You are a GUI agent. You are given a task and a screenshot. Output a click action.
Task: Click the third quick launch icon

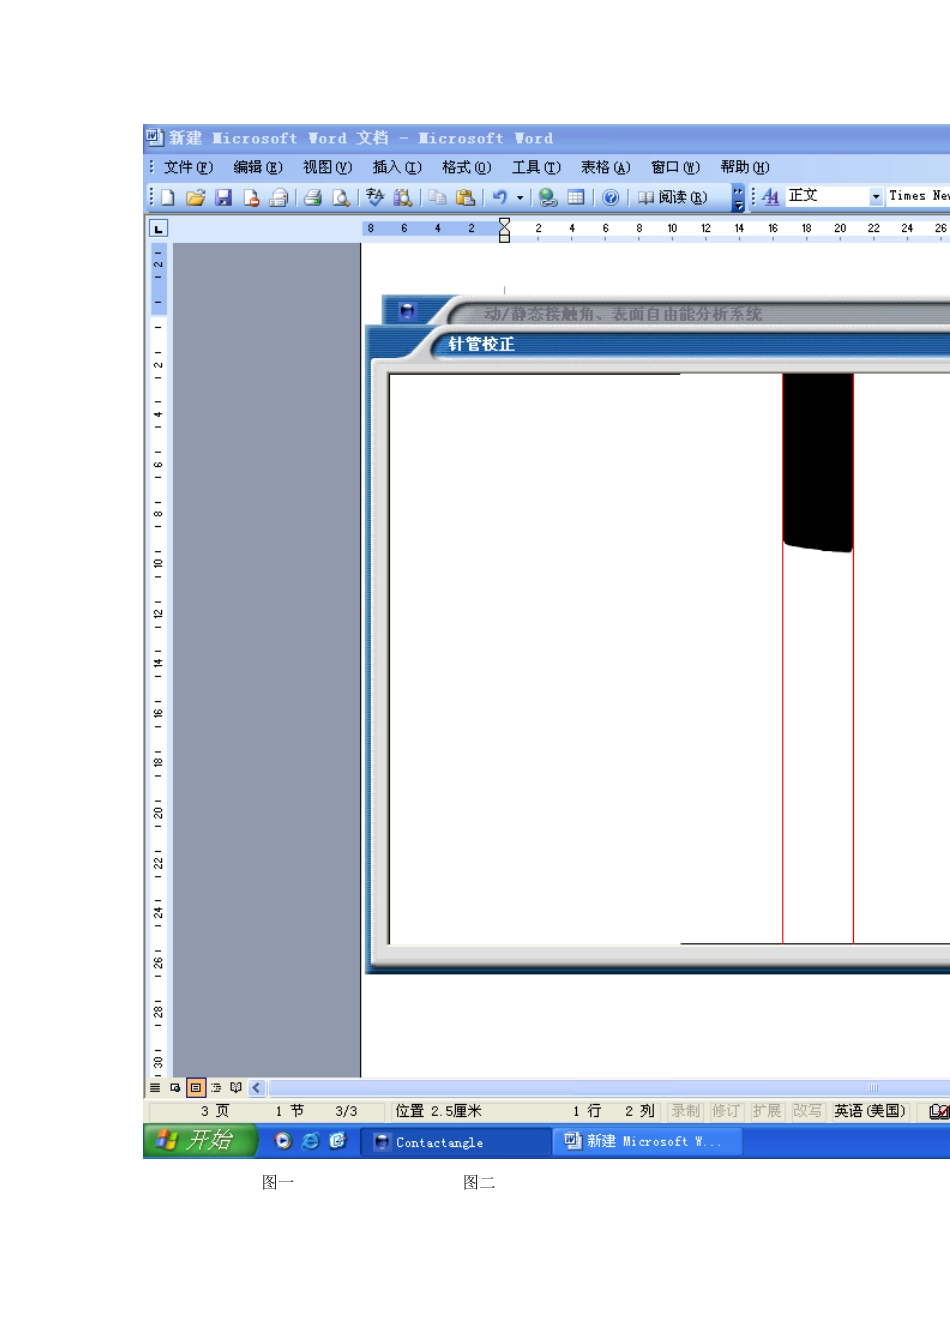(337, 1141)
